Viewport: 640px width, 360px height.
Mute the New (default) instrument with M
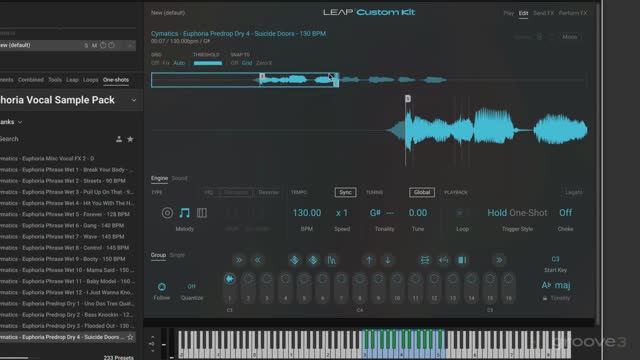click(94, 45)
